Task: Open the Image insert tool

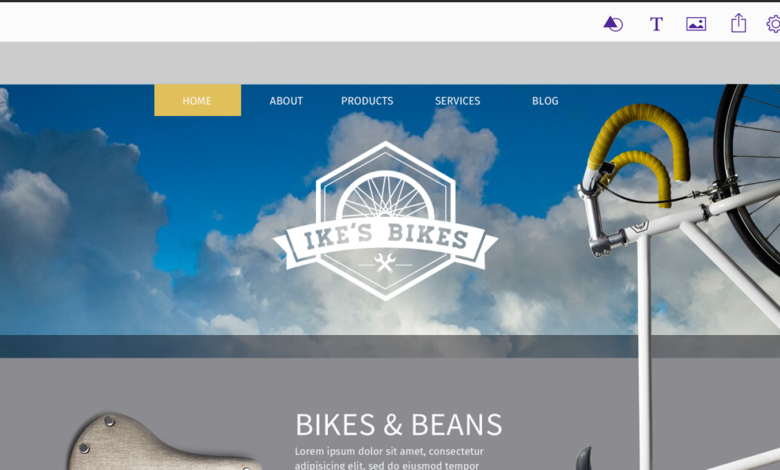Action: (696, 23)
